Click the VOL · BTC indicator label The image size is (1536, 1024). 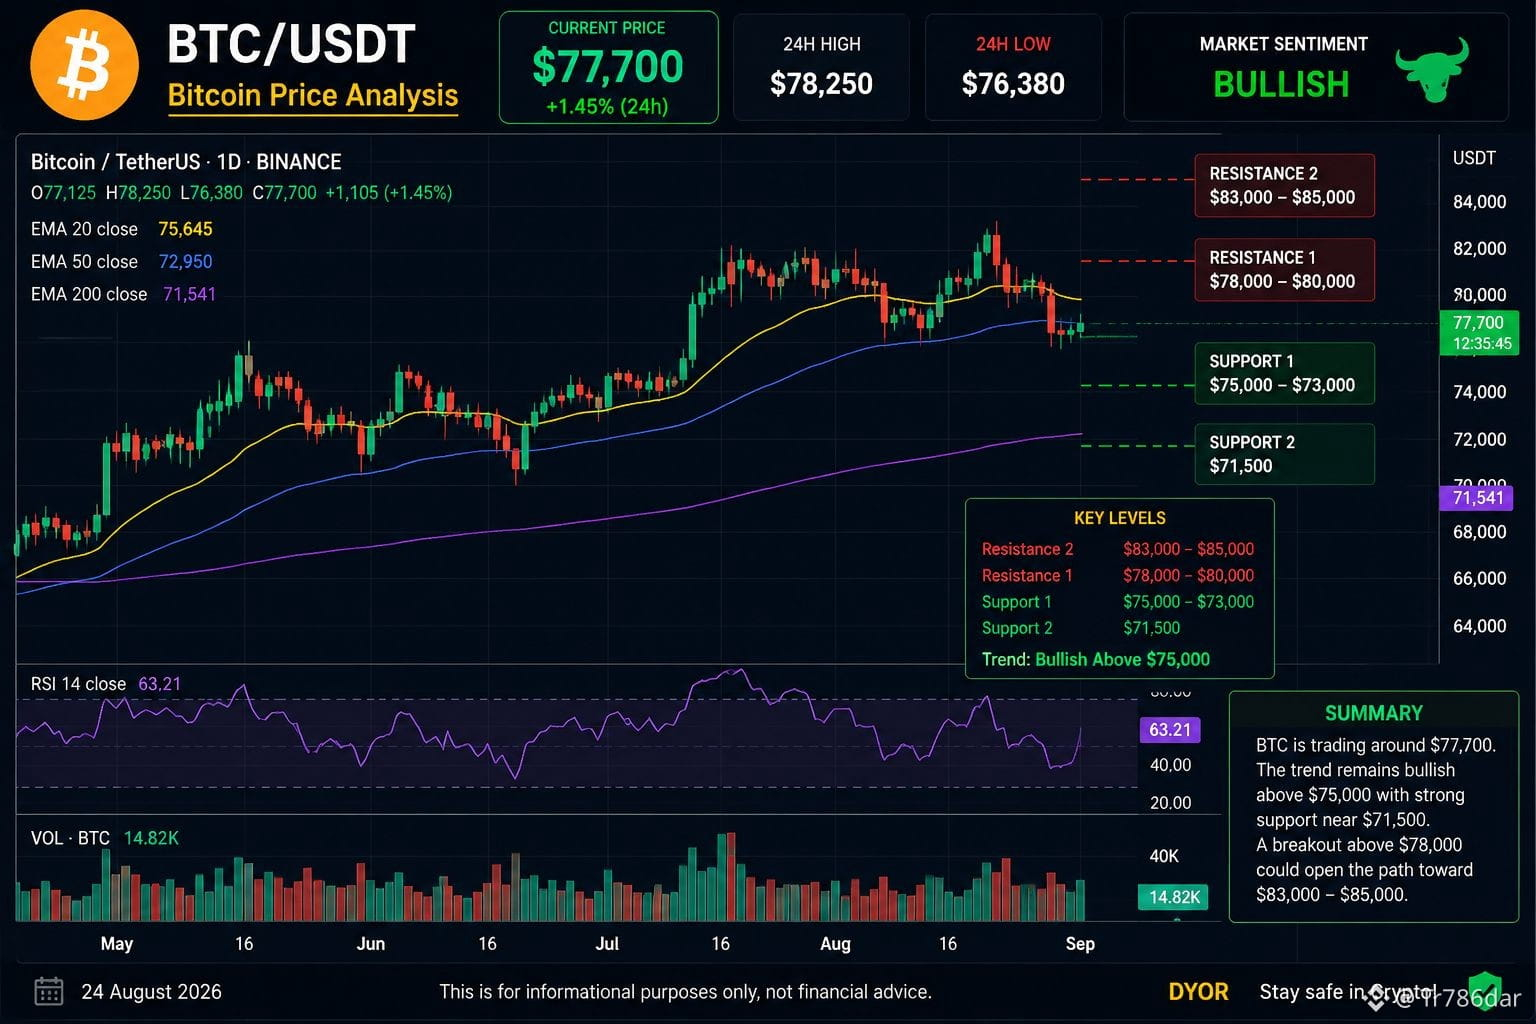tap(70, 838)
